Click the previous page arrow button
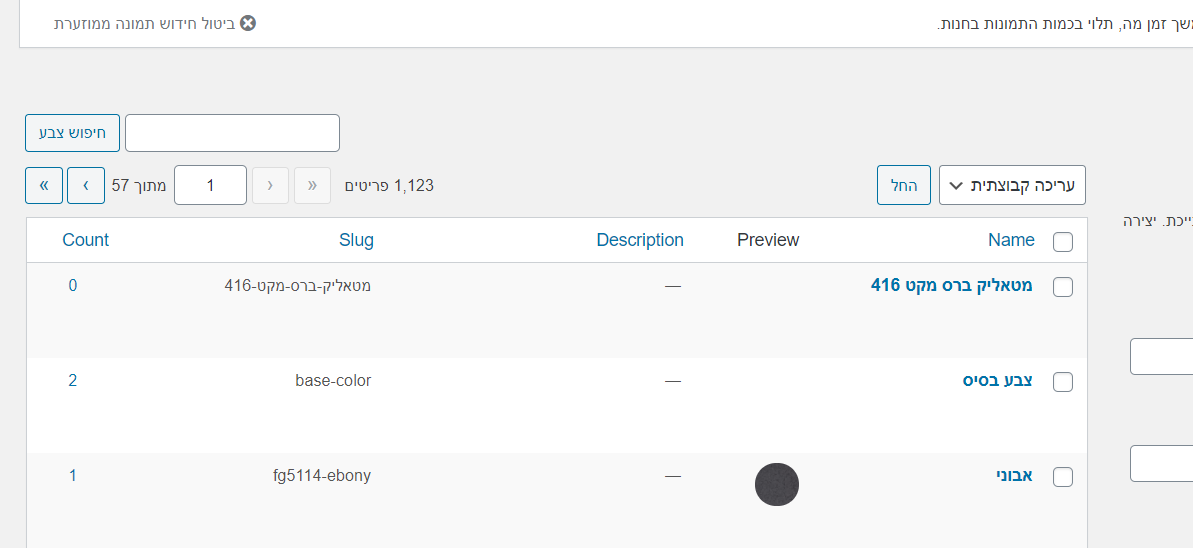The width and height of the screenshot is (1193, 548). click(x=270, y=185)
